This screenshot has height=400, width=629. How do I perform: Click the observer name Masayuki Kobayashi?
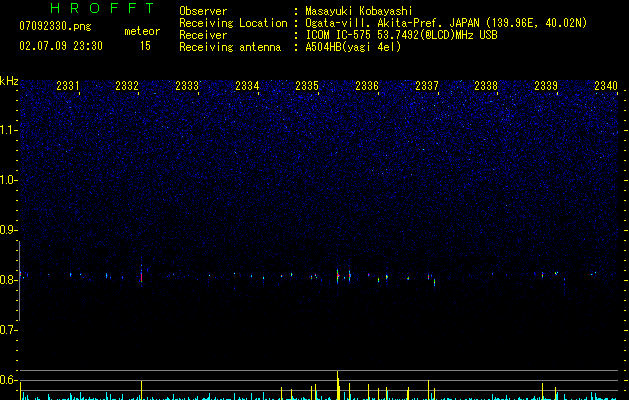pyautogui.click(x=359, y=11)
